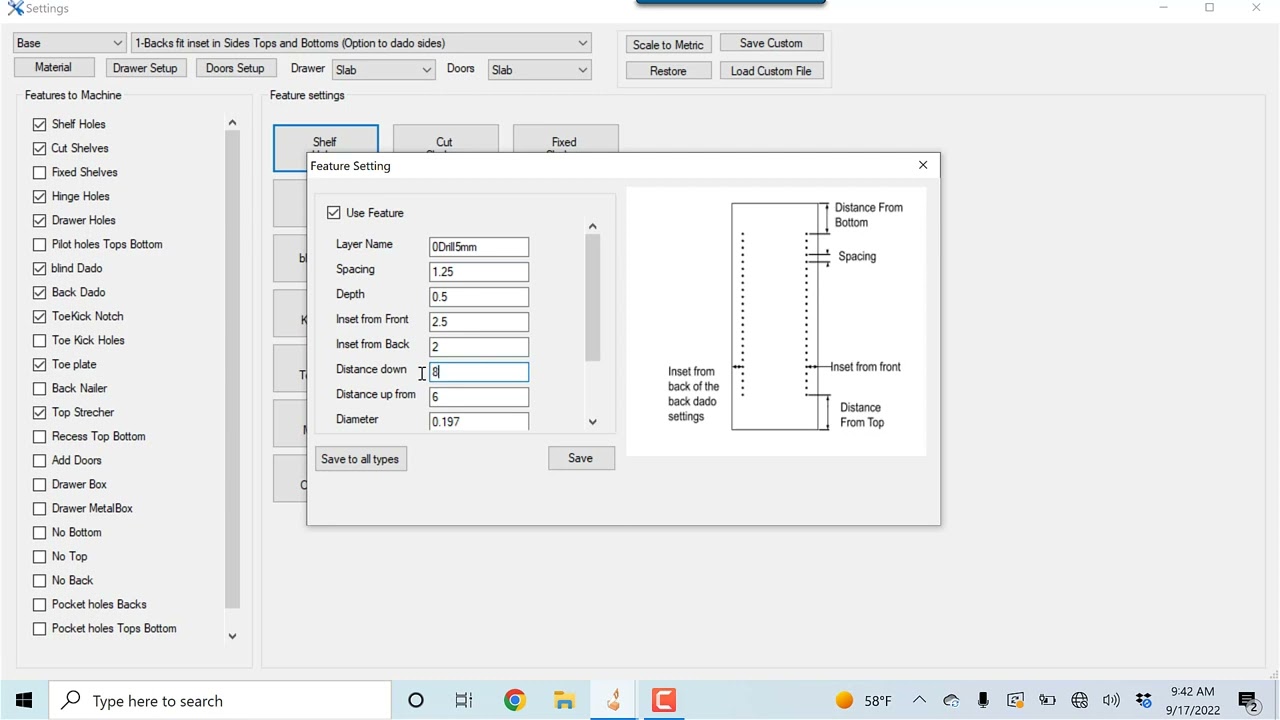
Task: Click the Diameter input field
Action: [x=479, y=421]
